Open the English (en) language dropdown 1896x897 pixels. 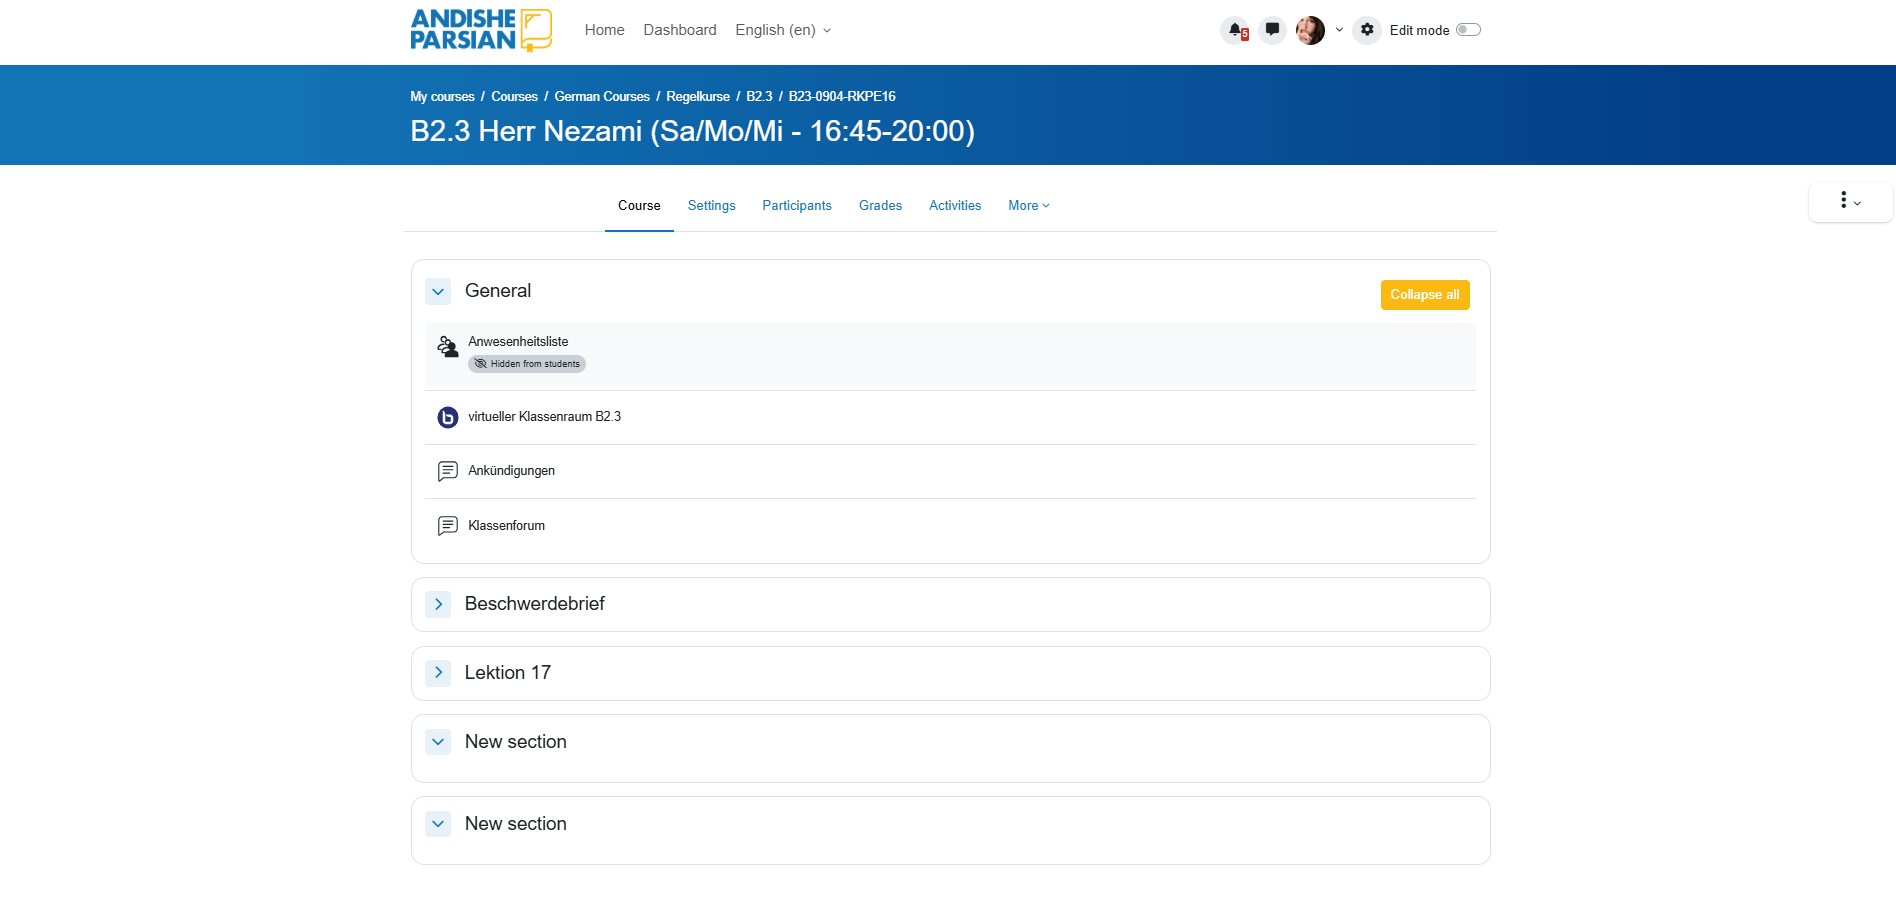(x=783, y=30)
